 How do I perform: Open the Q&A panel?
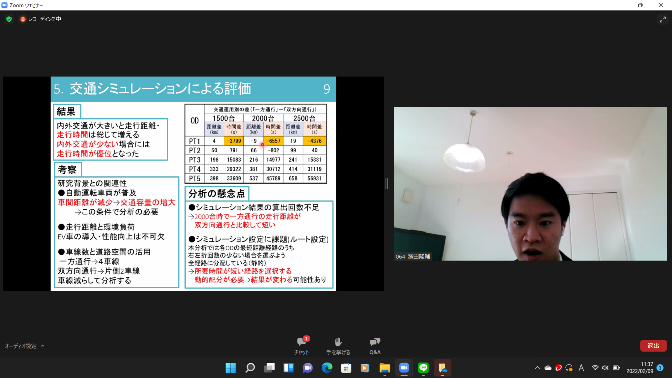[x=375, y=345]
